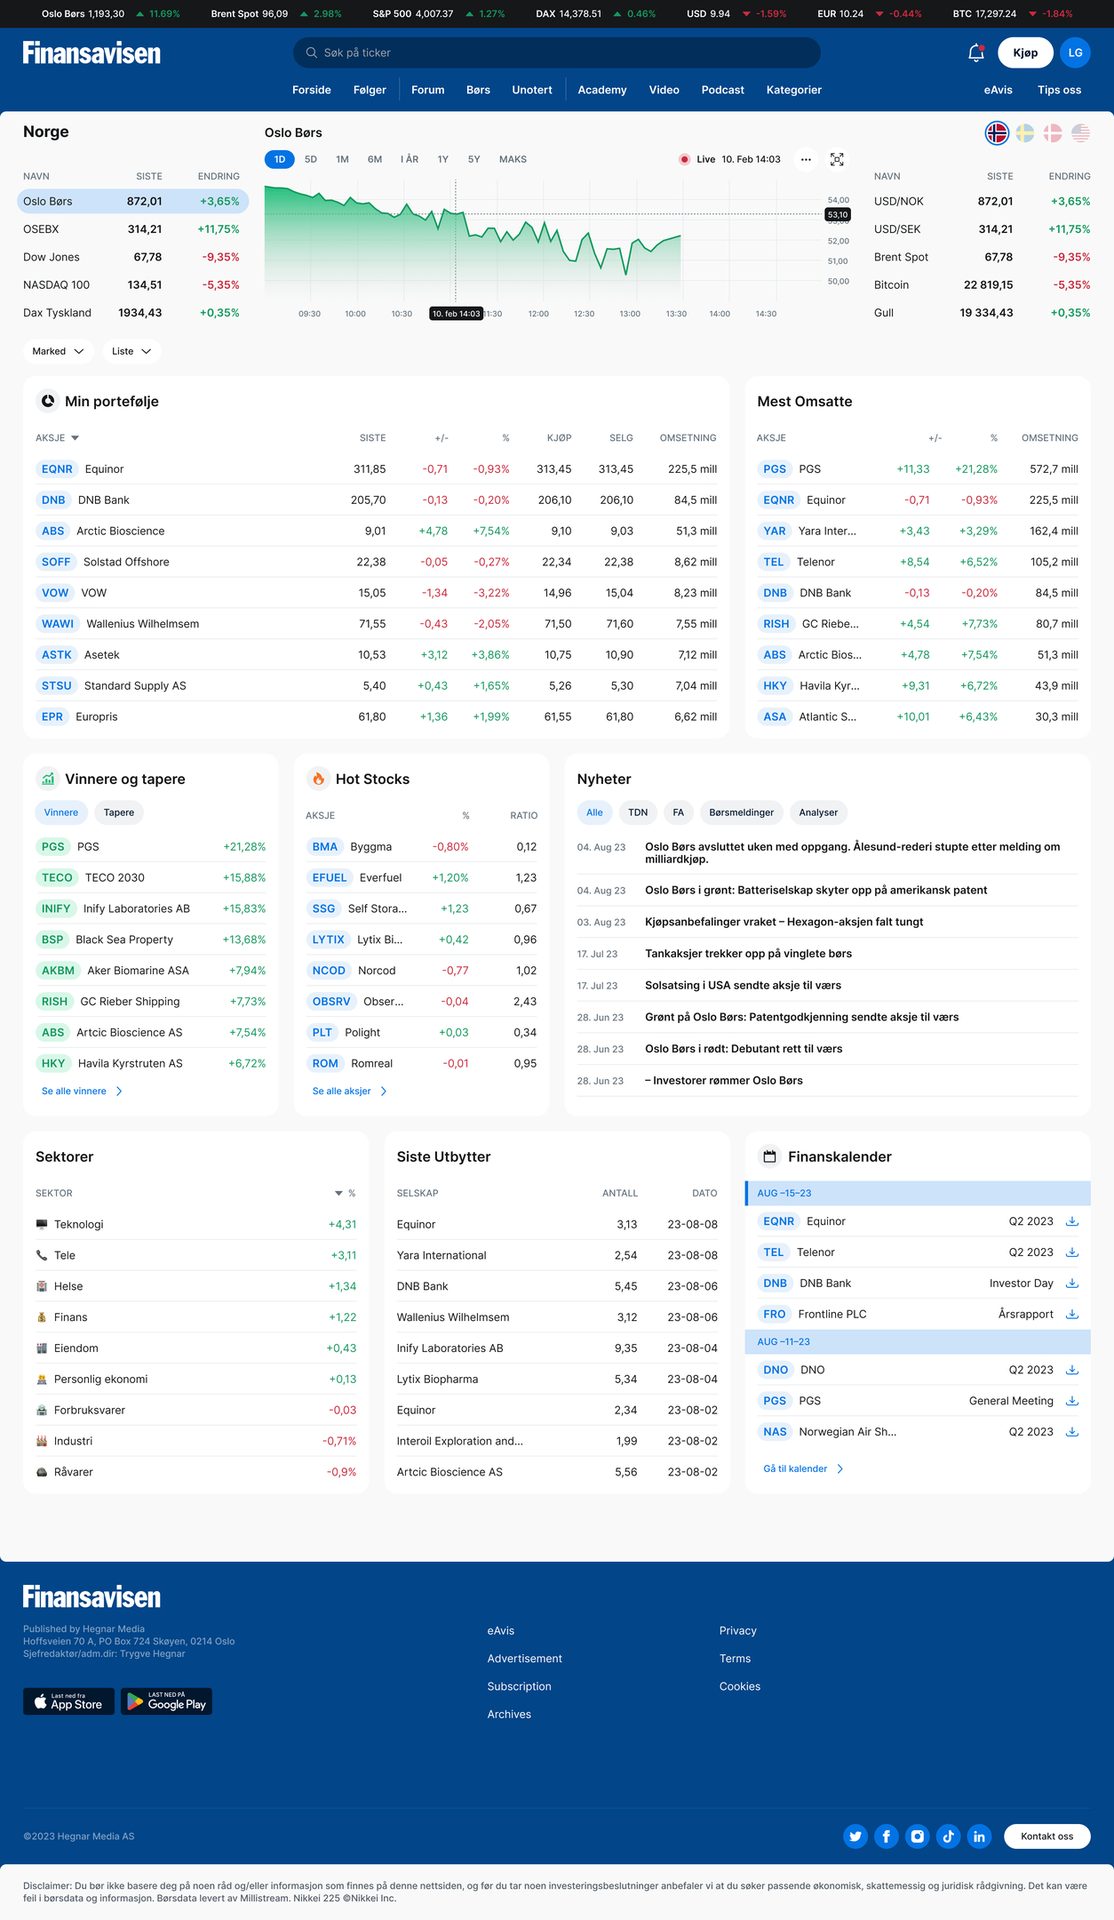Open the LG user profile avatar
The width and height of the screenshot is (1114, 1920).
pyautogui.click(x=1075, y=53)
